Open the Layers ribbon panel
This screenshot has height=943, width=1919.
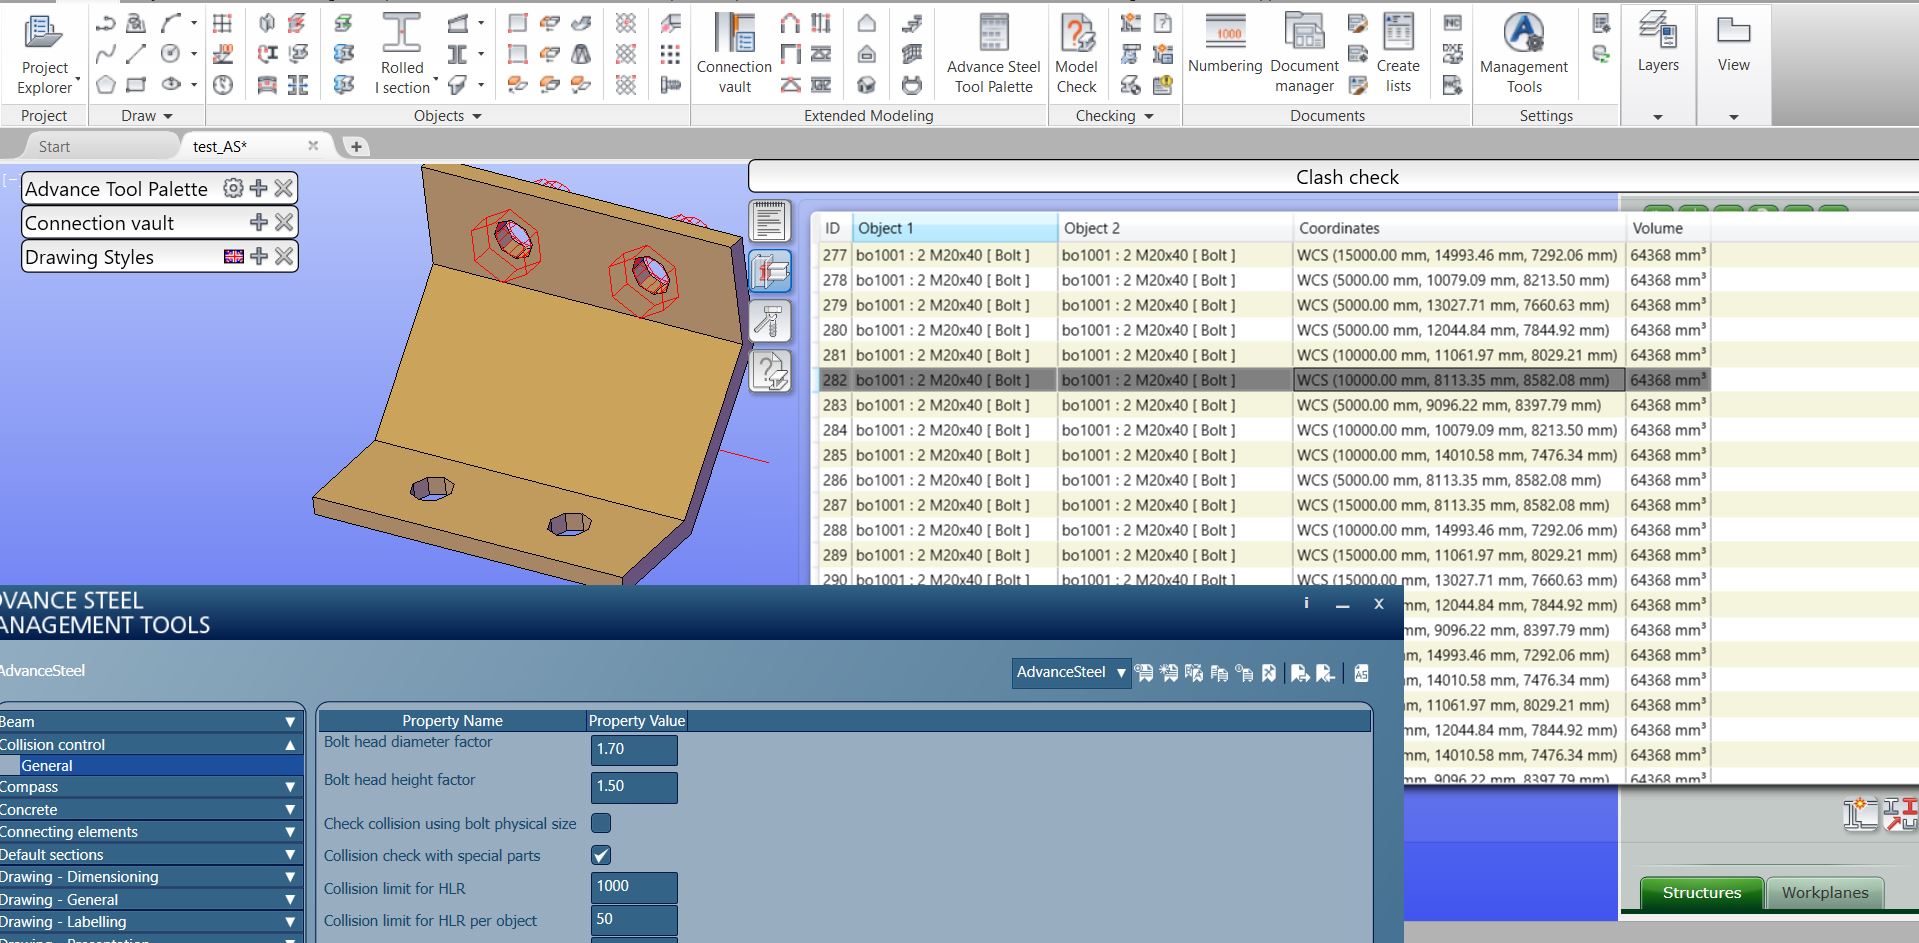click(x=1658, y=64)
